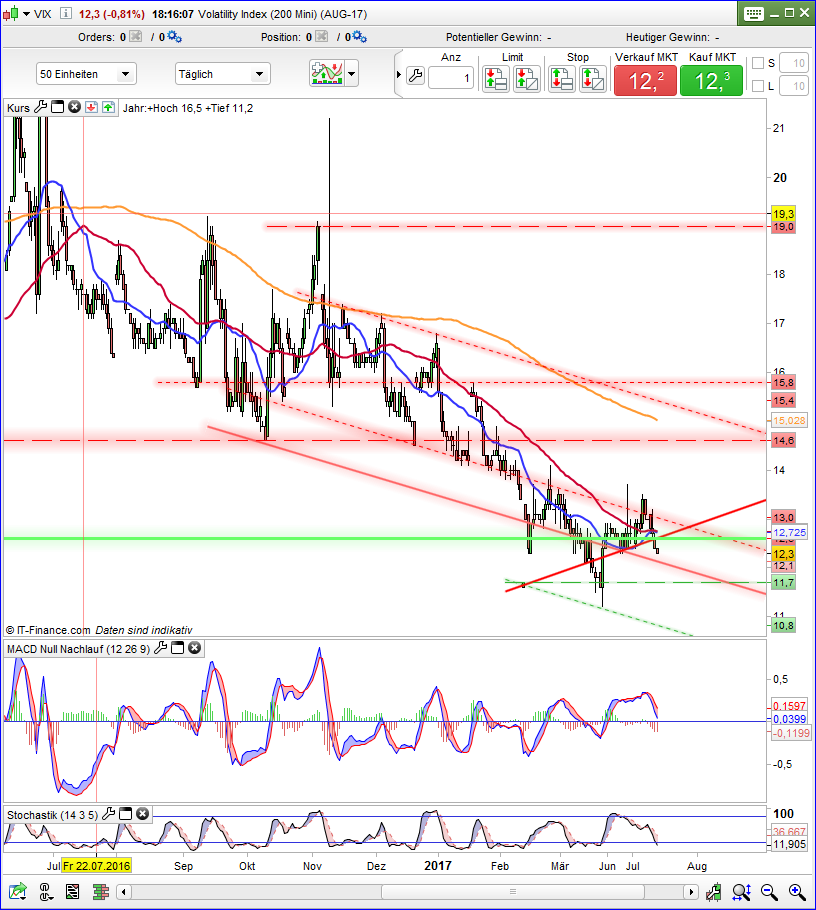This screenshot has width=816, height=910.
Task: Click the colored horizontal bars icon at bottom
Action: pyautogui.click(x=100, y=891)
